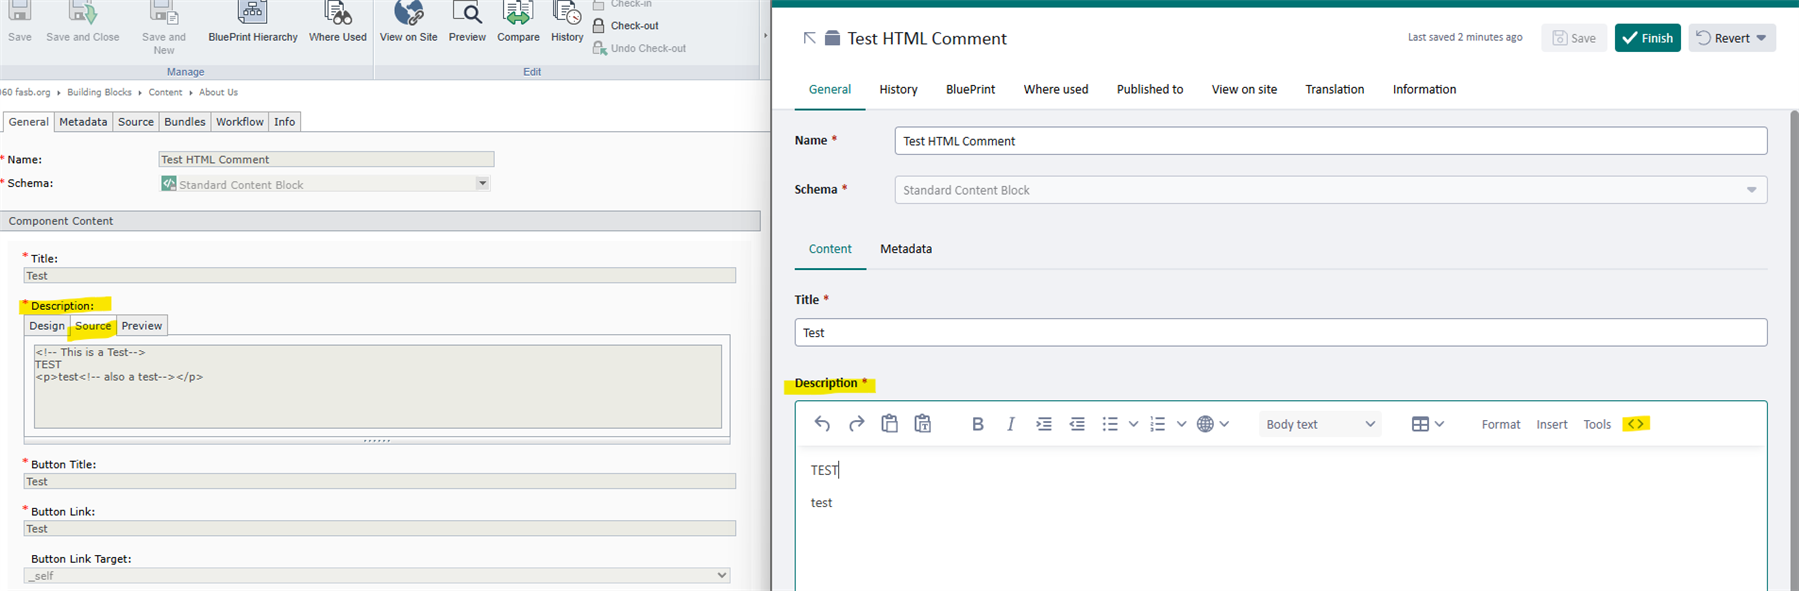This screenshot has width=1799, height=591.
Task: Open Translation tab
Action: 1335,89
